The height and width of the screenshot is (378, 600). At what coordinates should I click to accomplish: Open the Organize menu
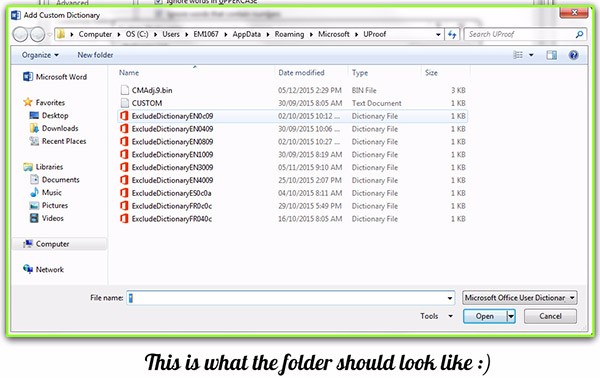pyautogui.click(x=40, y=55)
